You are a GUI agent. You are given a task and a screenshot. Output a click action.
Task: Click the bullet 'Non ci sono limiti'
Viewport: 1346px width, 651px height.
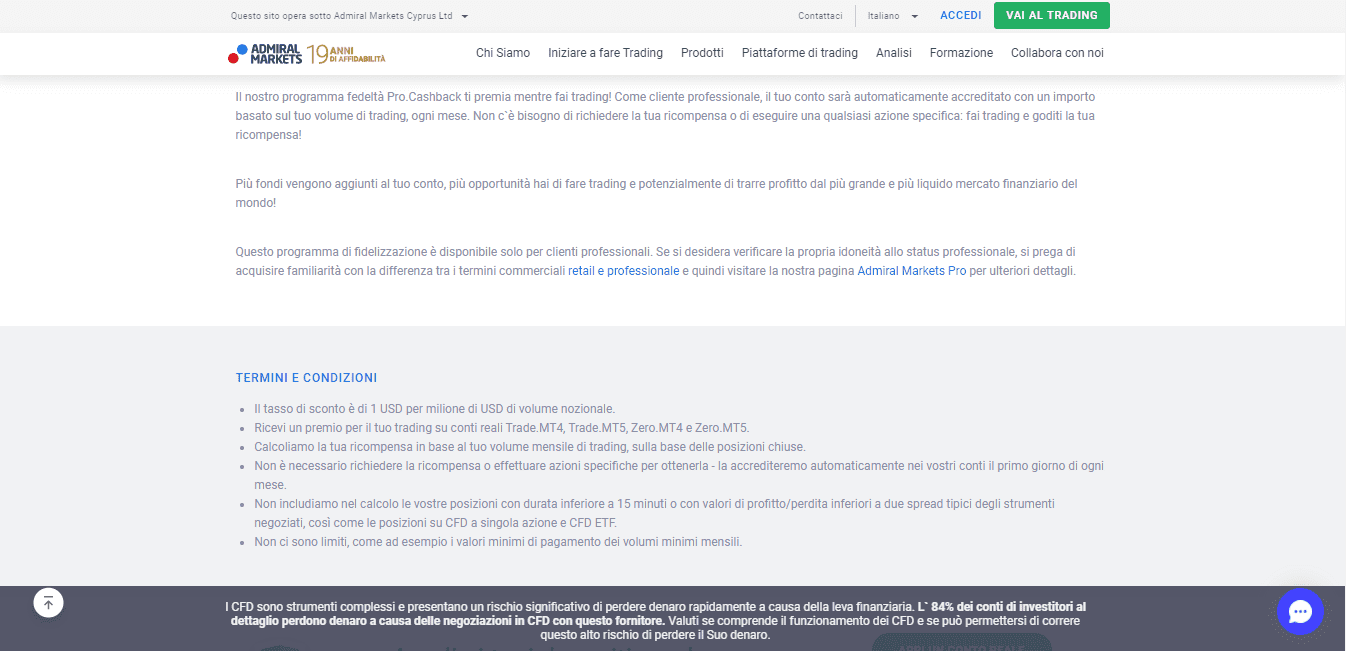498,542
